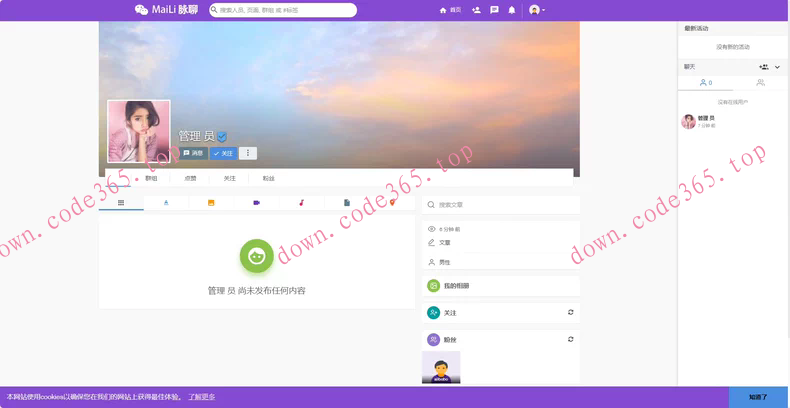790x408 pixels.
Task: Open the 了解更多 cookie link
Action: tap(202, 397)
